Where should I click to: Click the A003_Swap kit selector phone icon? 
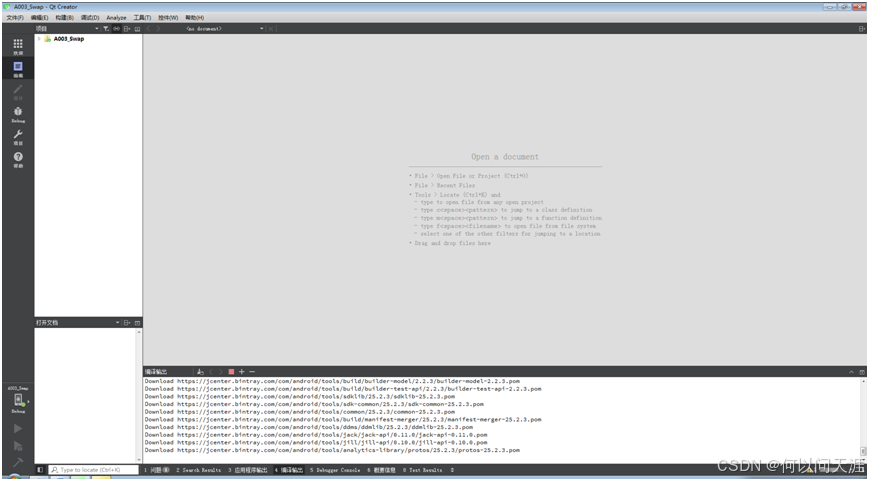(x=18, y=400)
